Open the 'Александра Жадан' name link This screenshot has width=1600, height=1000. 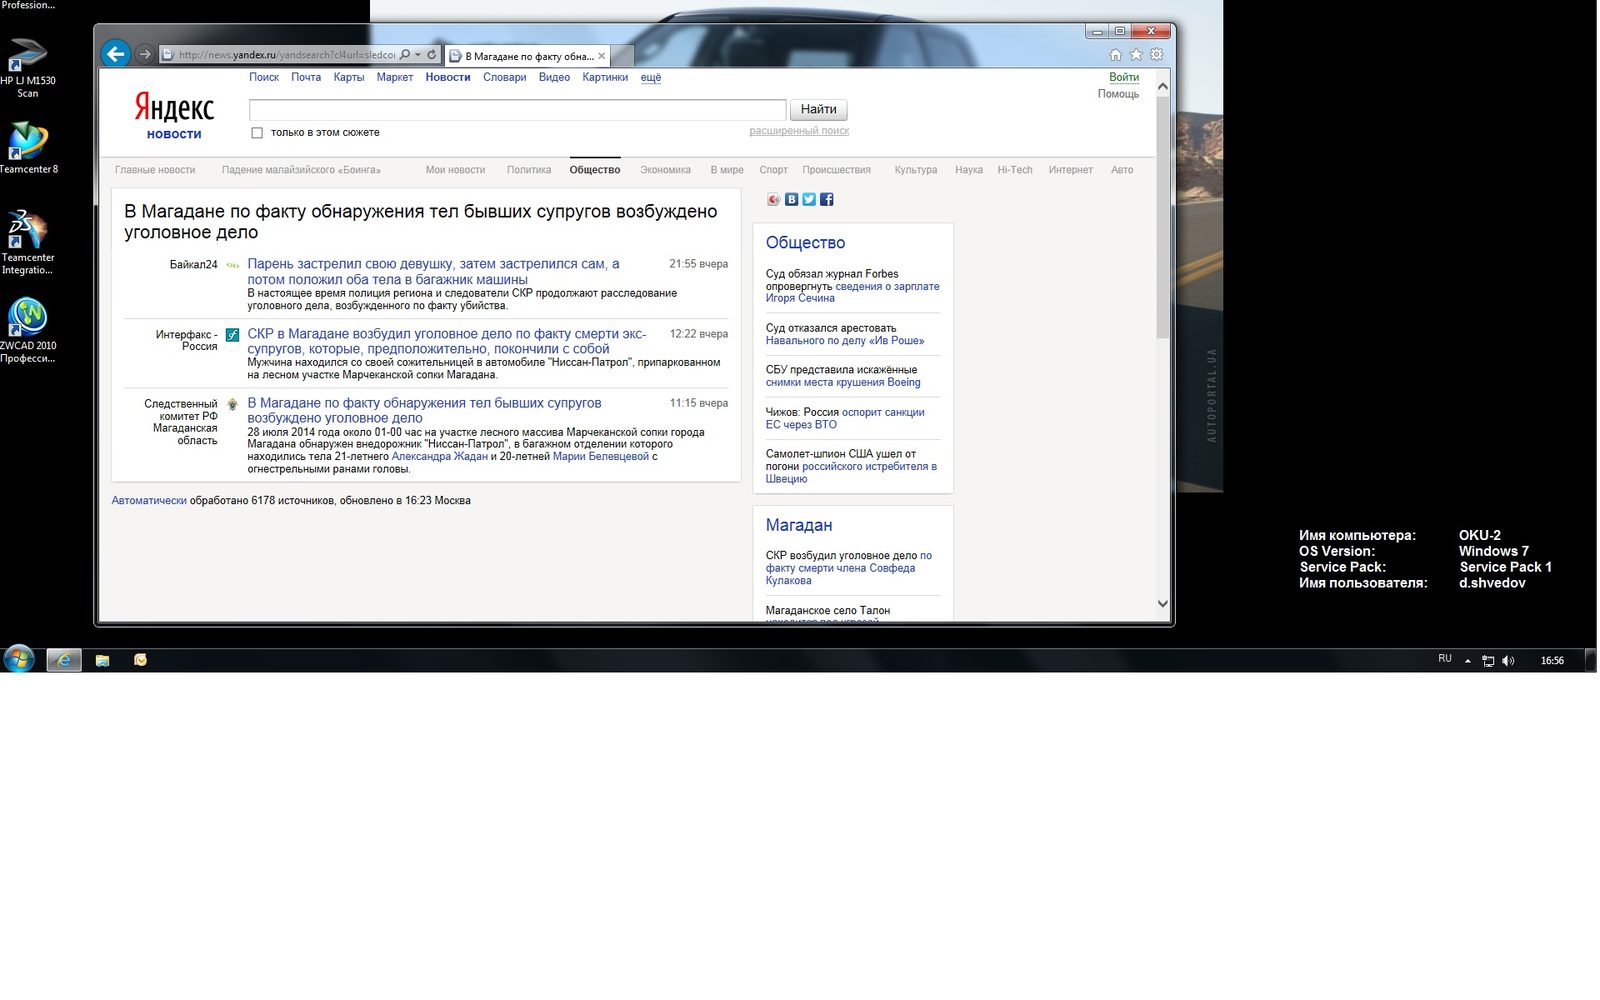(440, 457)
